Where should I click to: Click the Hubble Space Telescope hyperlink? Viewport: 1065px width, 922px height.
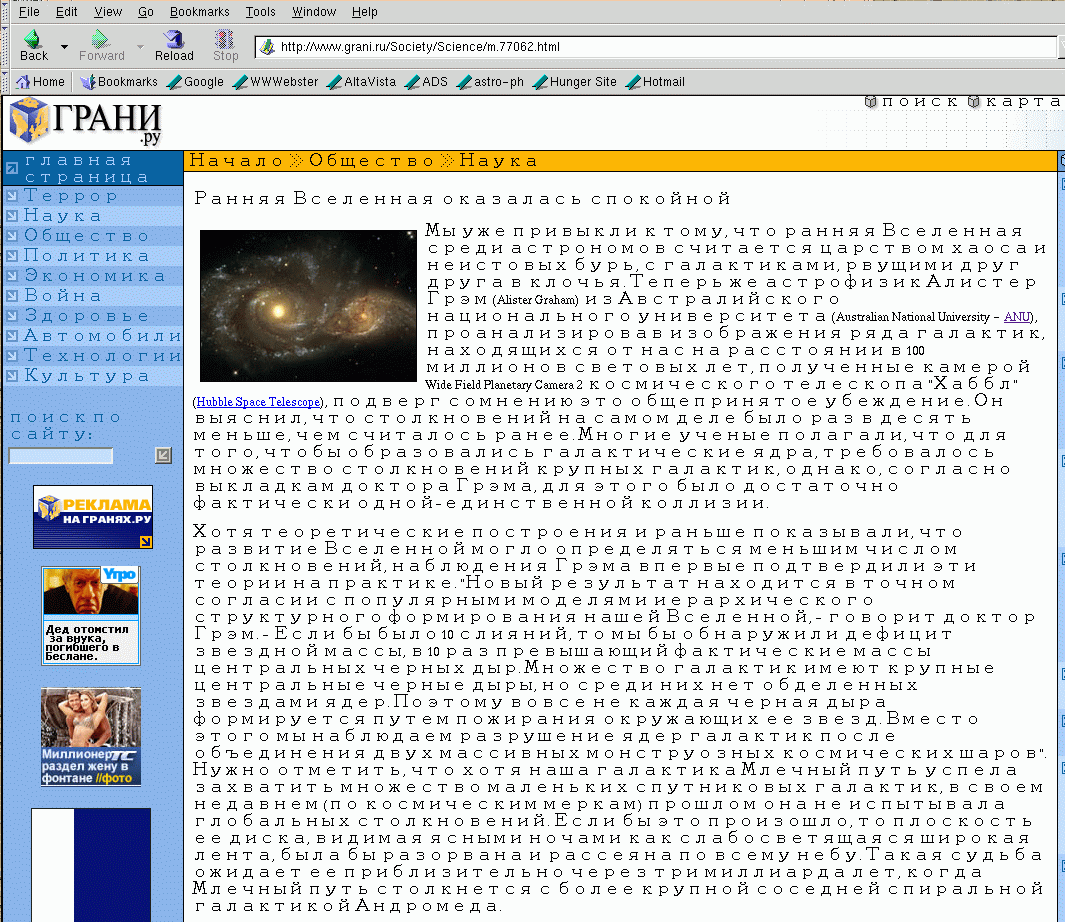[x=257, y=402]
